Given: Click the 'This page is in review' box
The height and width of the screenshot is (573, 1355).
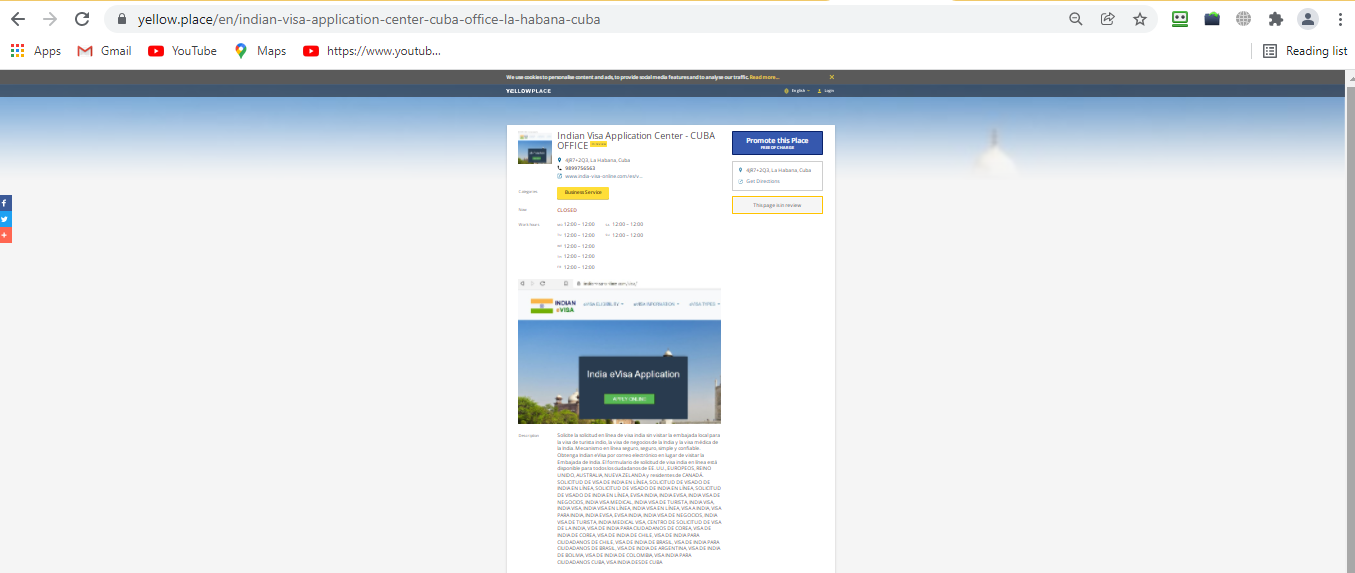Looking at the screenshot, I should tap(777, 205).
